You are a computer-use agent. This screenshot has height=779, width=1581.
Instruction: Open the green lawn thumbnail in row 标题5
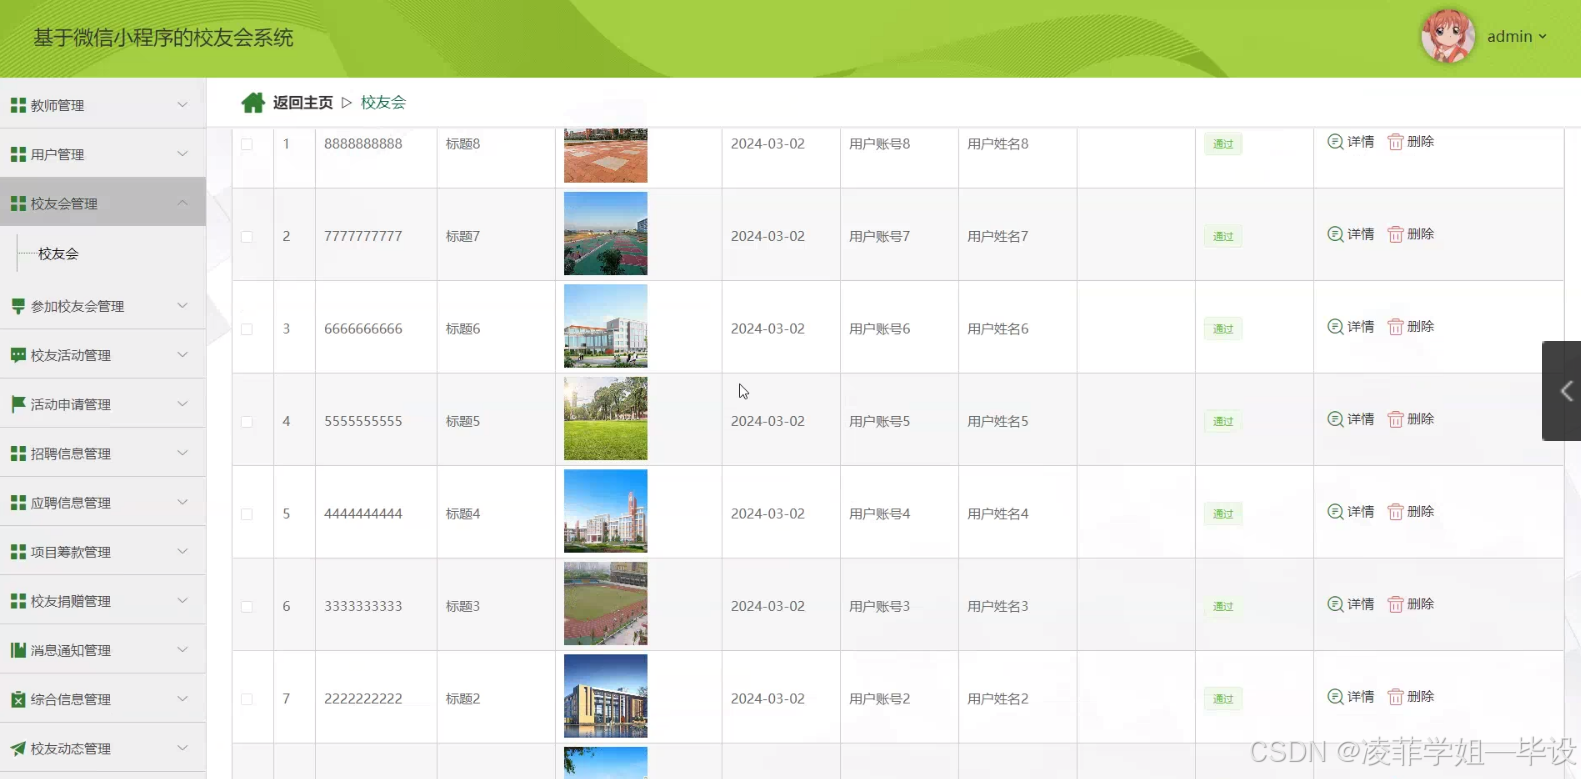[x=605, y=418]
